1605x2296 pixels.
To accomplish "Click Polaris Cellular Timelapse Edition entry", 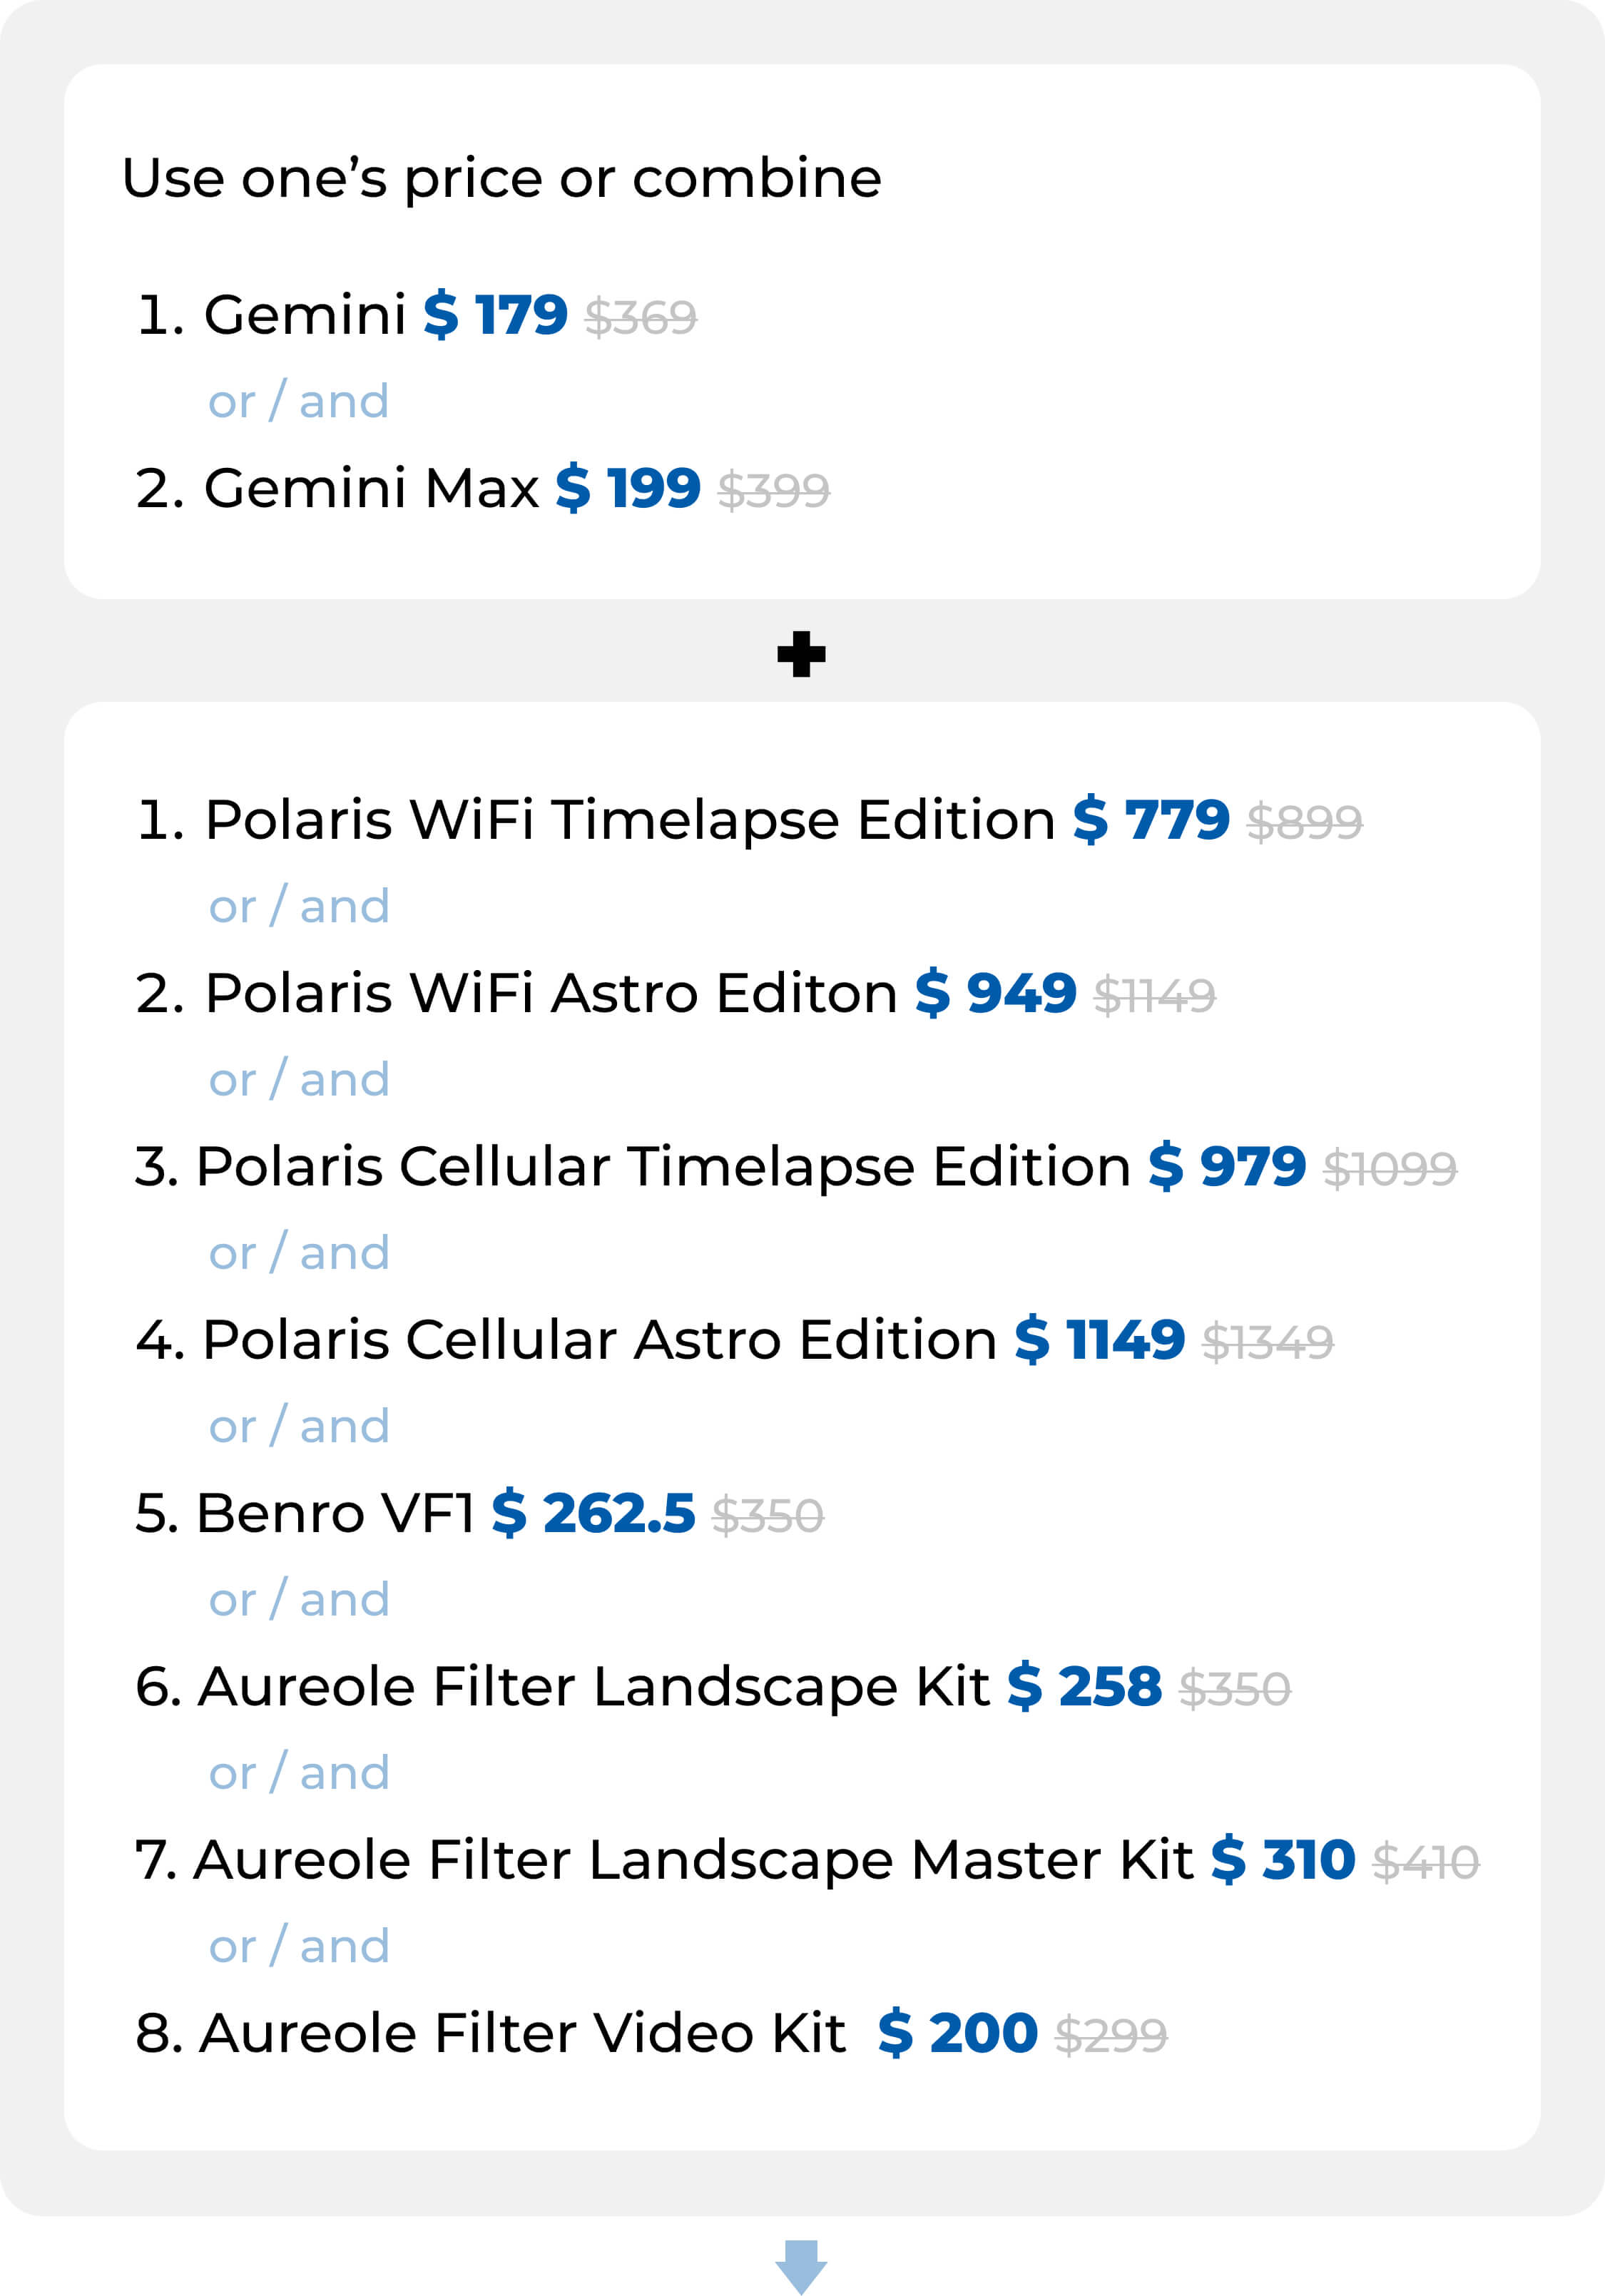I will click(x=663, y=1167).
